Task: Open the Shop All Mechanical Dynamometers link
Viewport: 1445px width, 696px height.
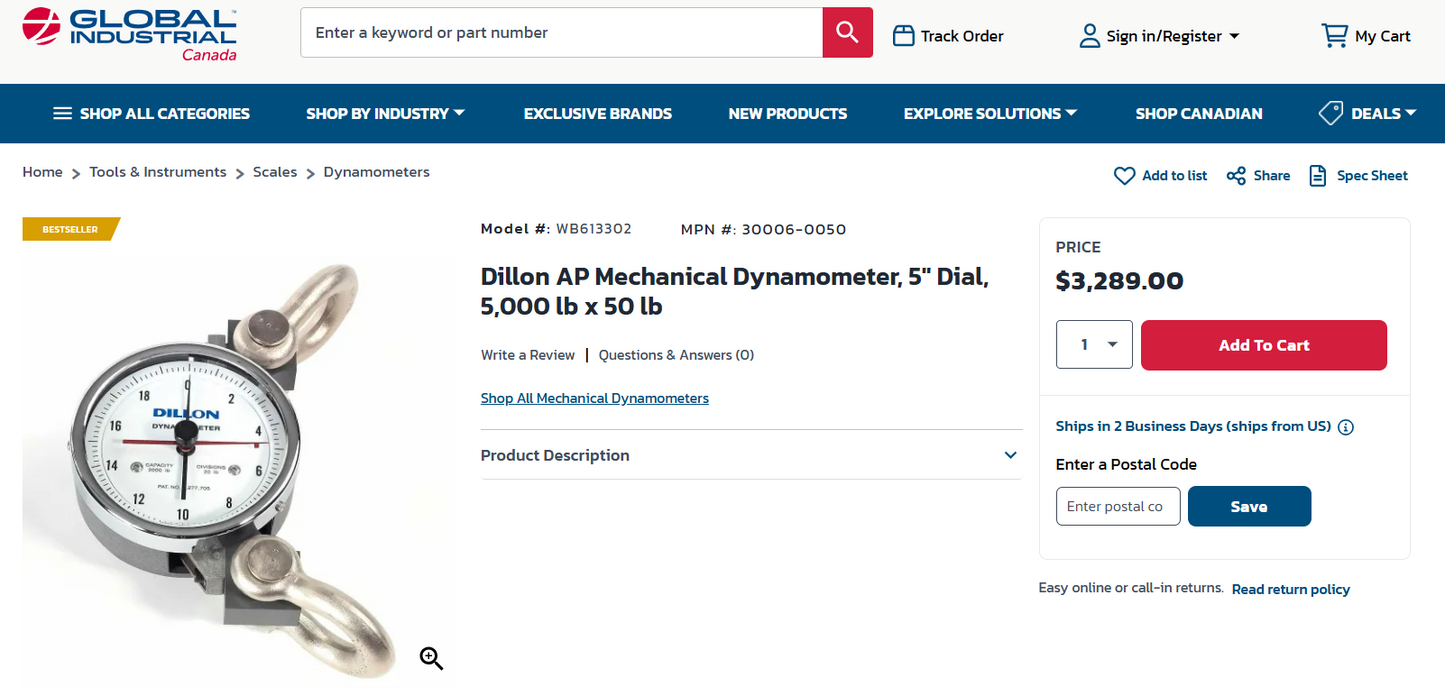Action: pyautogui.click(x=594, y=397)
